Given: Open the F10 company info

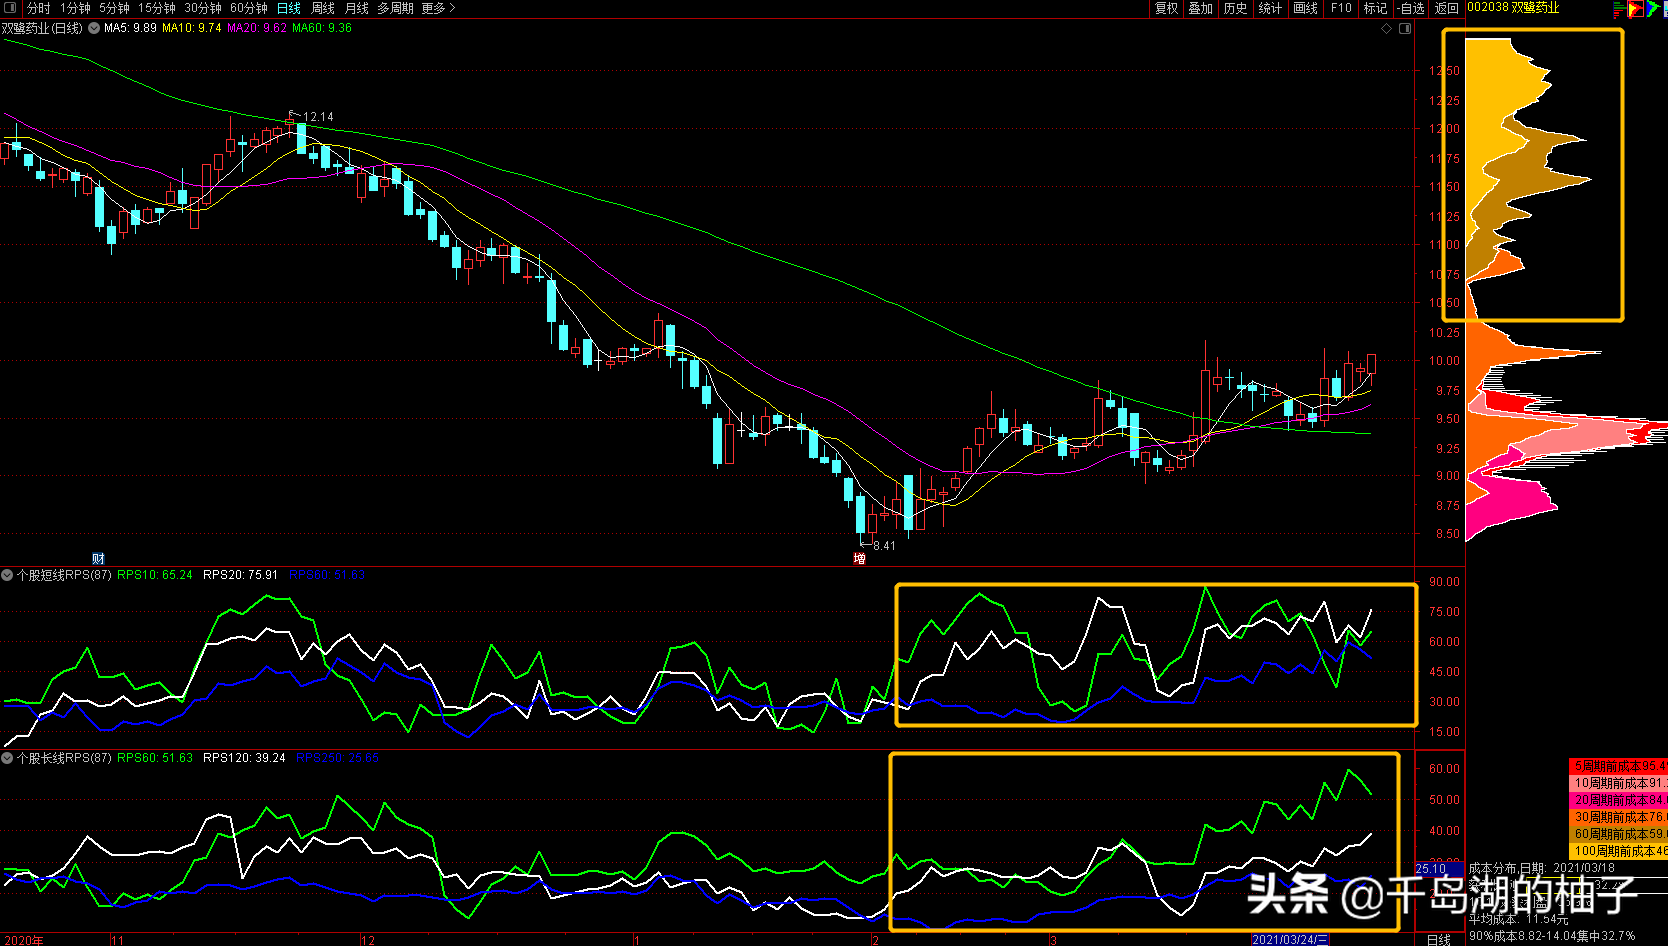Looking at the screenshot, I should tap(1341, 8).
